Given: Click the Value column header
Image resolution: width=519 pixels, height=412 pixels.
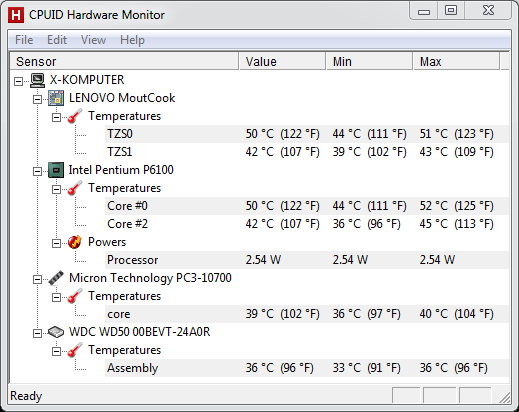Looking at the screenshot, I should point(282,61).
